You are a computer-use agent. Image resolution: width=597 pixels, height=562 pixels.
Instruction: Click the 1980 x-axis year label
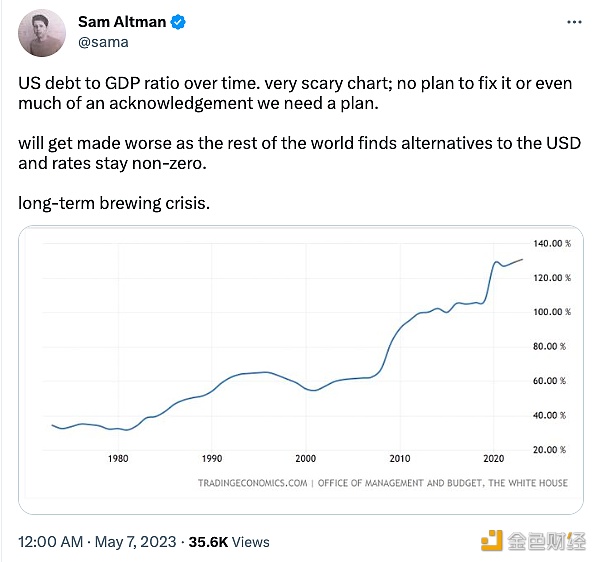tap(118, 458)
